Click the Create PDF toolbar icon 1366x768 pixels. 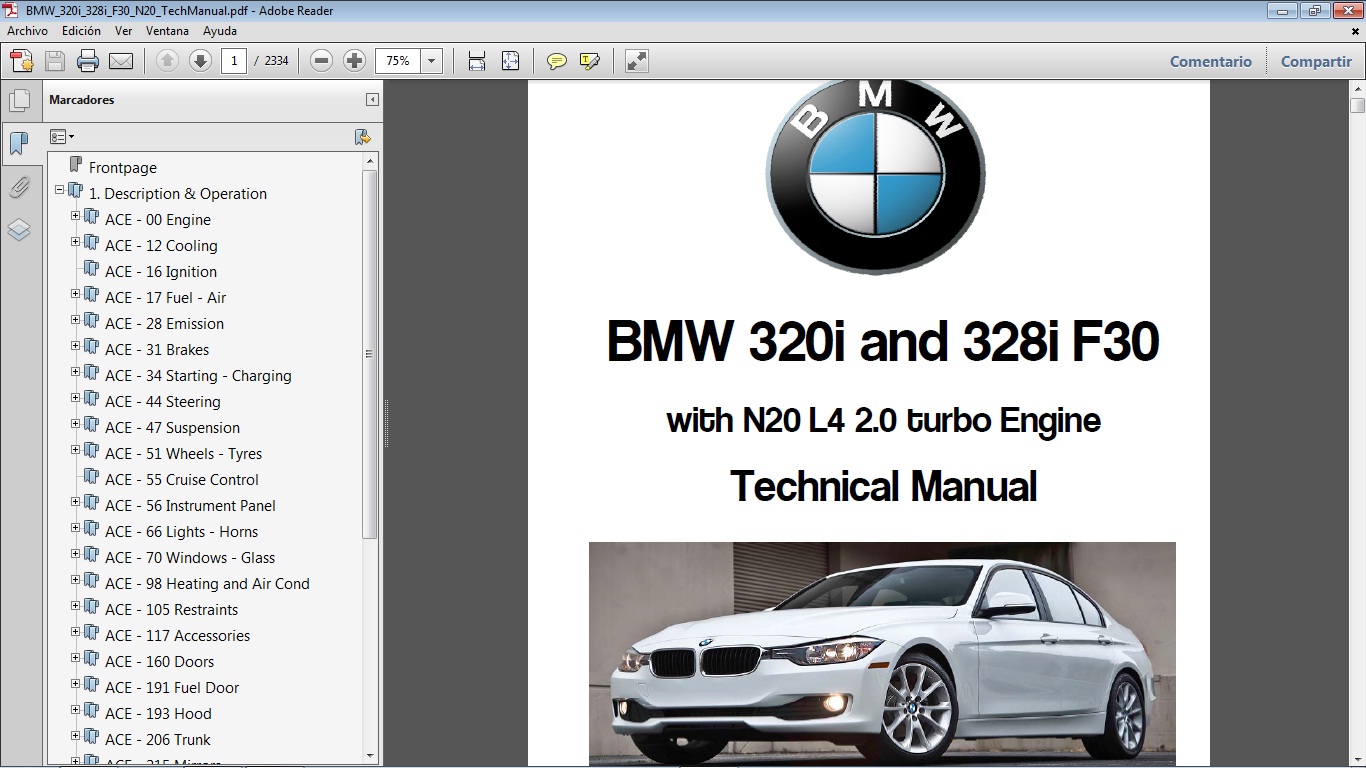click(22, 61)
